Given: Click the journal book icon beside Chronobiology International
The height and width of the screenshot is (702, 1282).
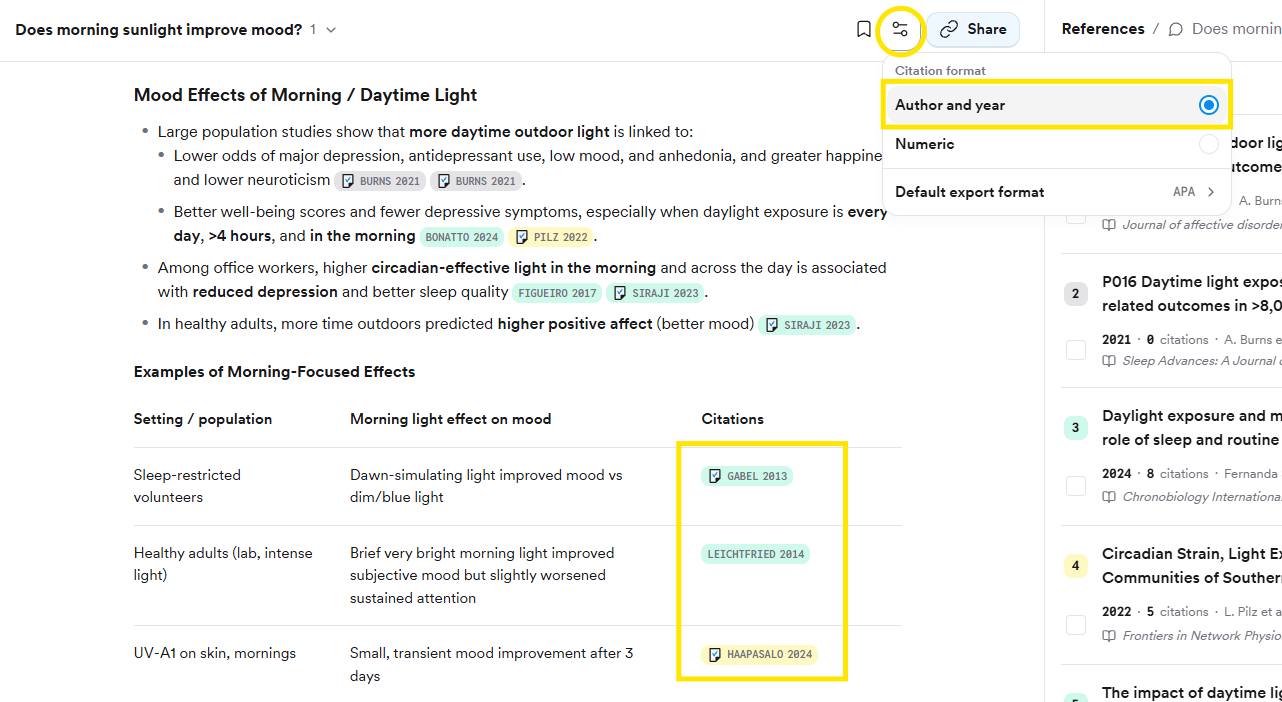Looking at the screenshot, I should pyautogui.click(x=1109, y=497).
